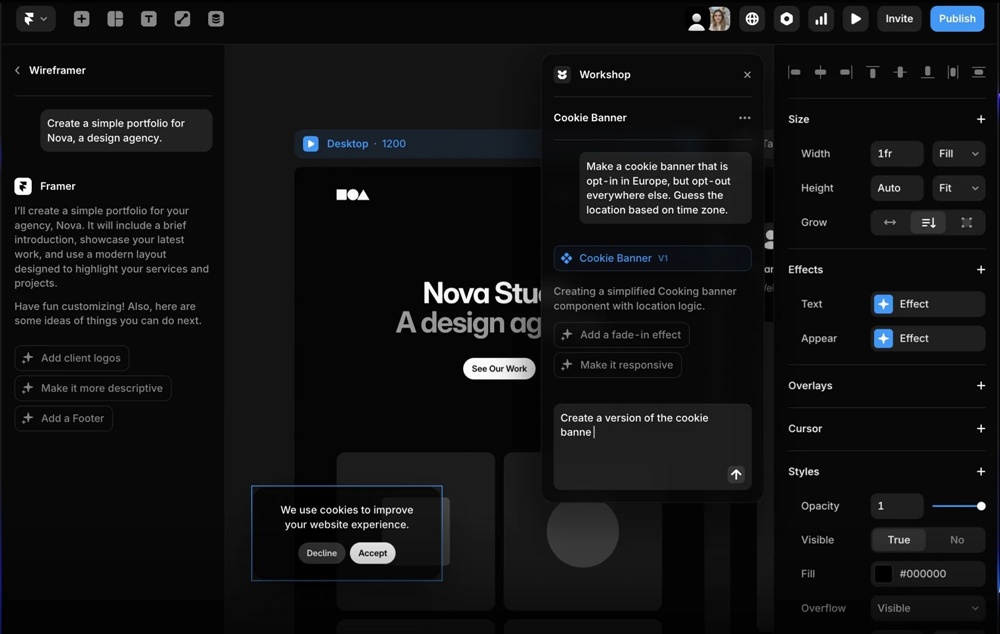Distribute horizontally icon

(953, 72)
